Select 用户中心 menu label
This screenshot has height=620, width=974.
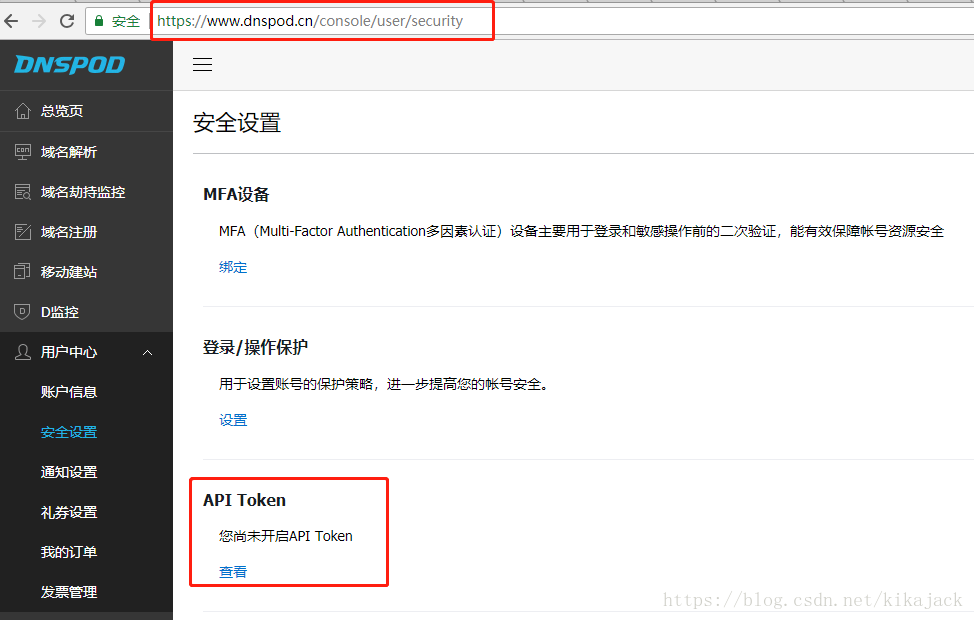coord(69,352)
